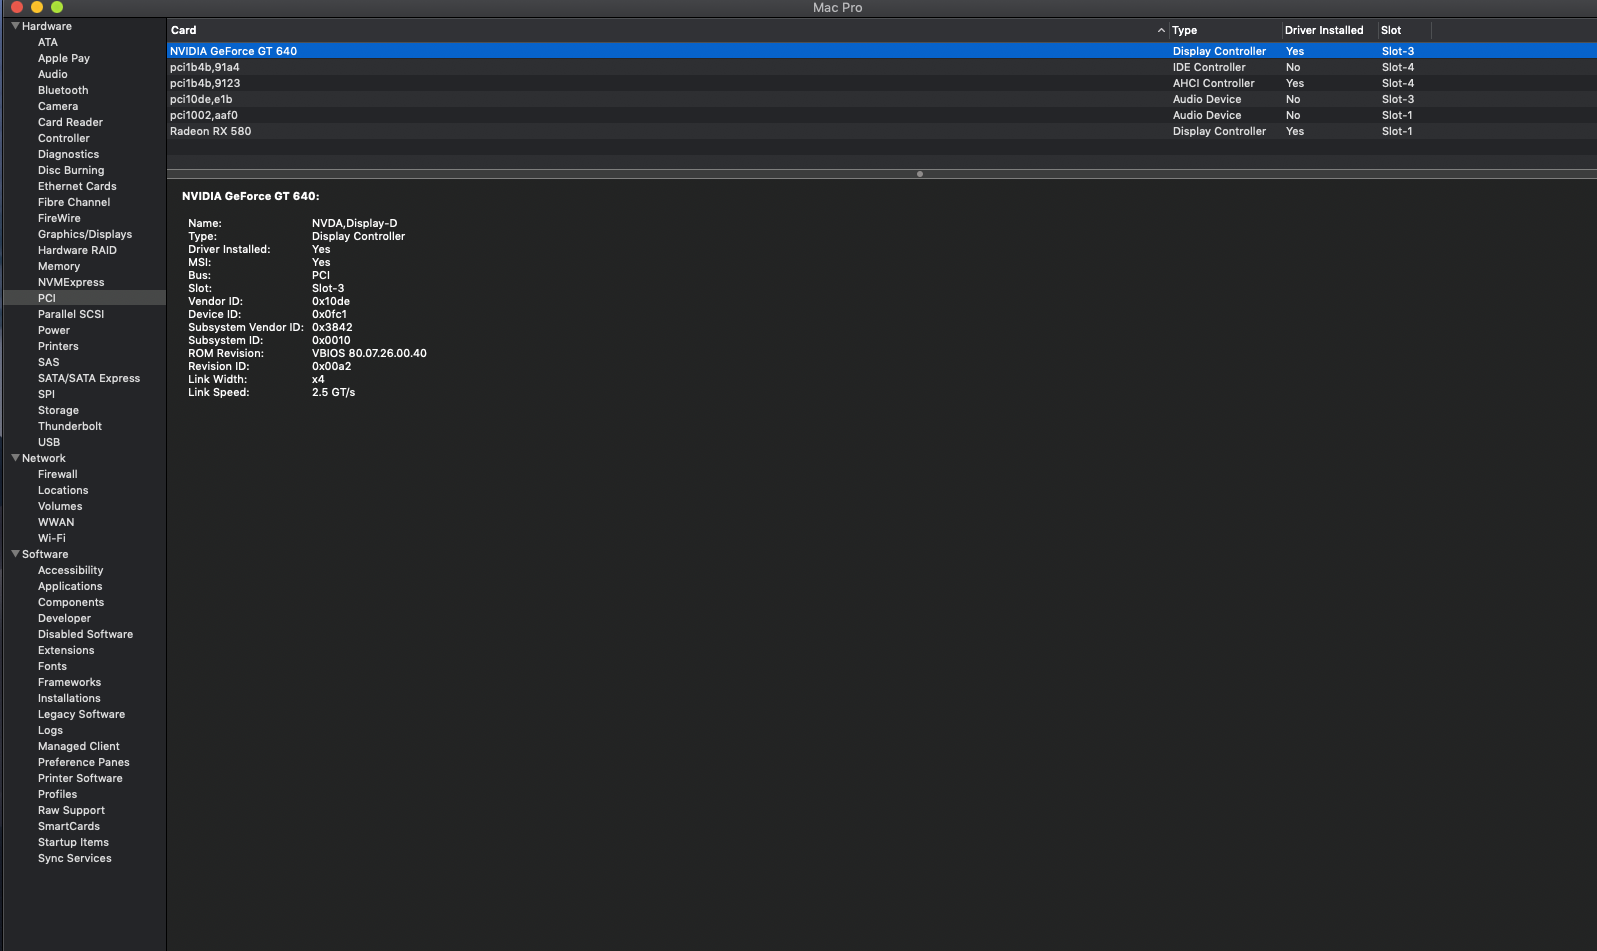Screen dimensions: 1597x951
Task: Open Disc Burning in the sidebar
Action: coord(71,170)
